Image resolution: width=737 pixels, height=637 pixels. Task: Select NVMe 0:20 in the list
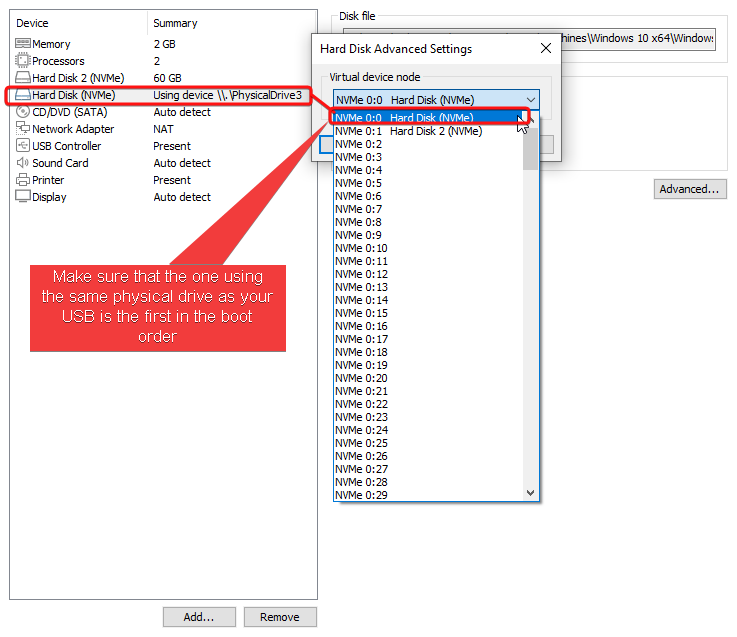(428, 378)
